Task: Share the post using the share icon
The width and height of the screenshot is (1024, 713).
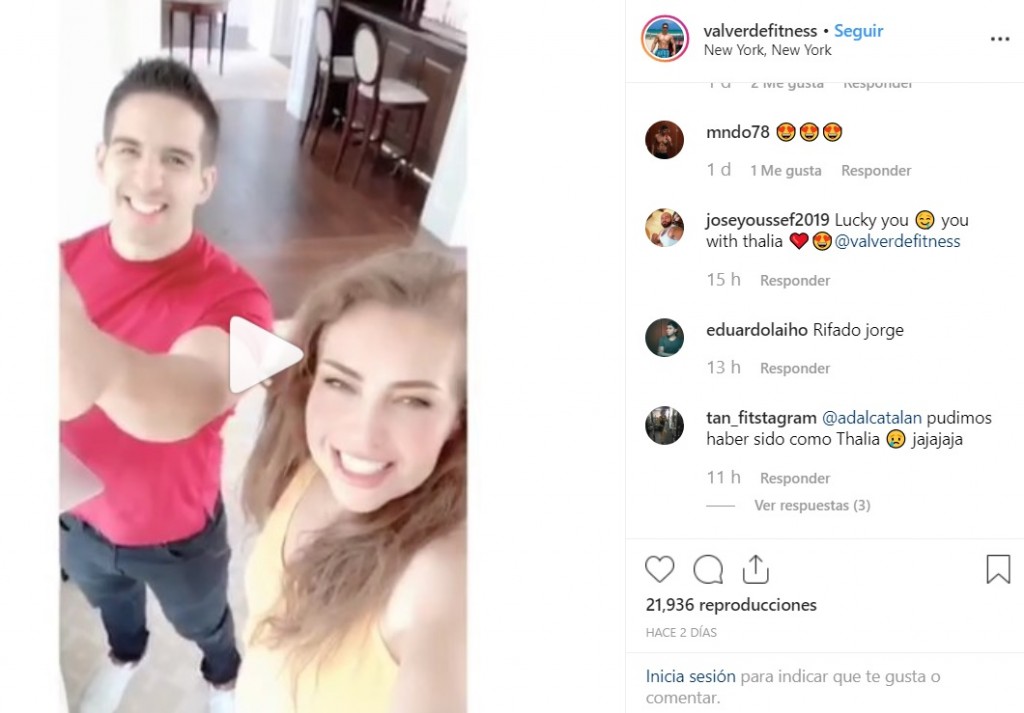Action: [x=756, y=569]
